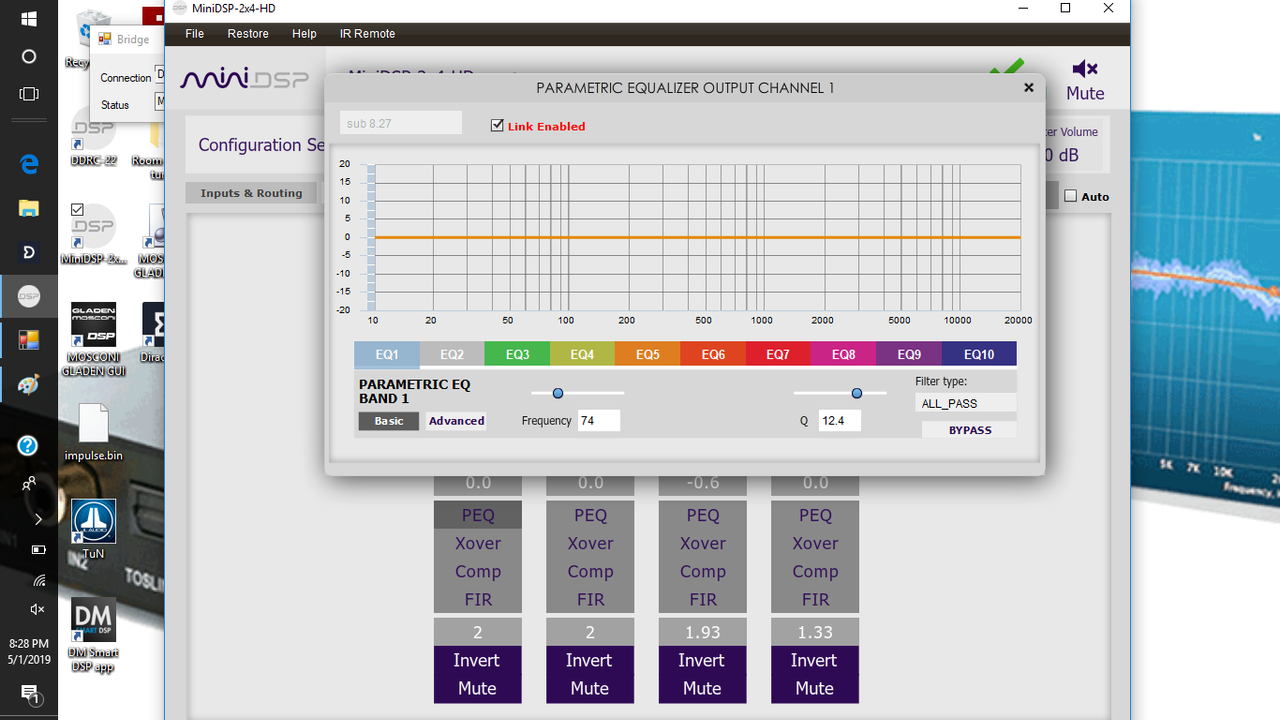Select the EQ4 band tab
This screenshot has width=1280, height=720.
[582, 354]
